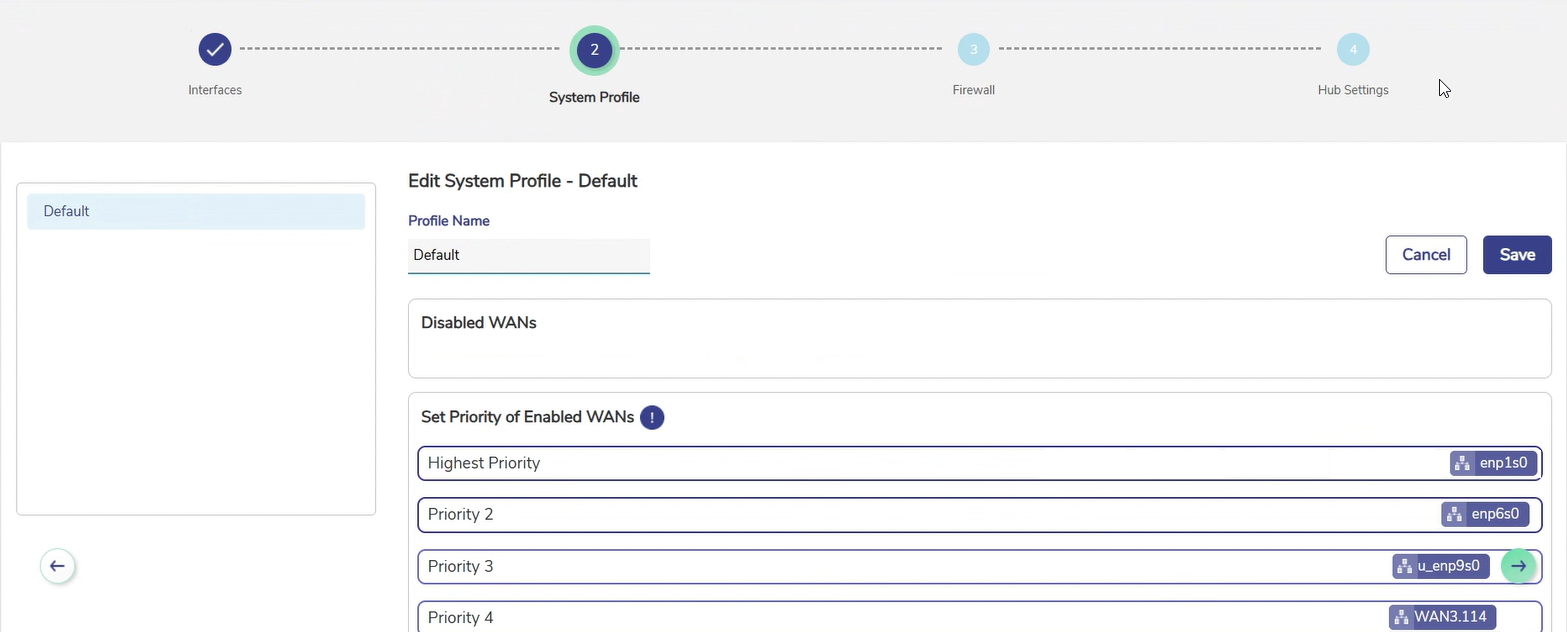Click the Highest Priority row

pyautogui.click(x=900, y=463)
